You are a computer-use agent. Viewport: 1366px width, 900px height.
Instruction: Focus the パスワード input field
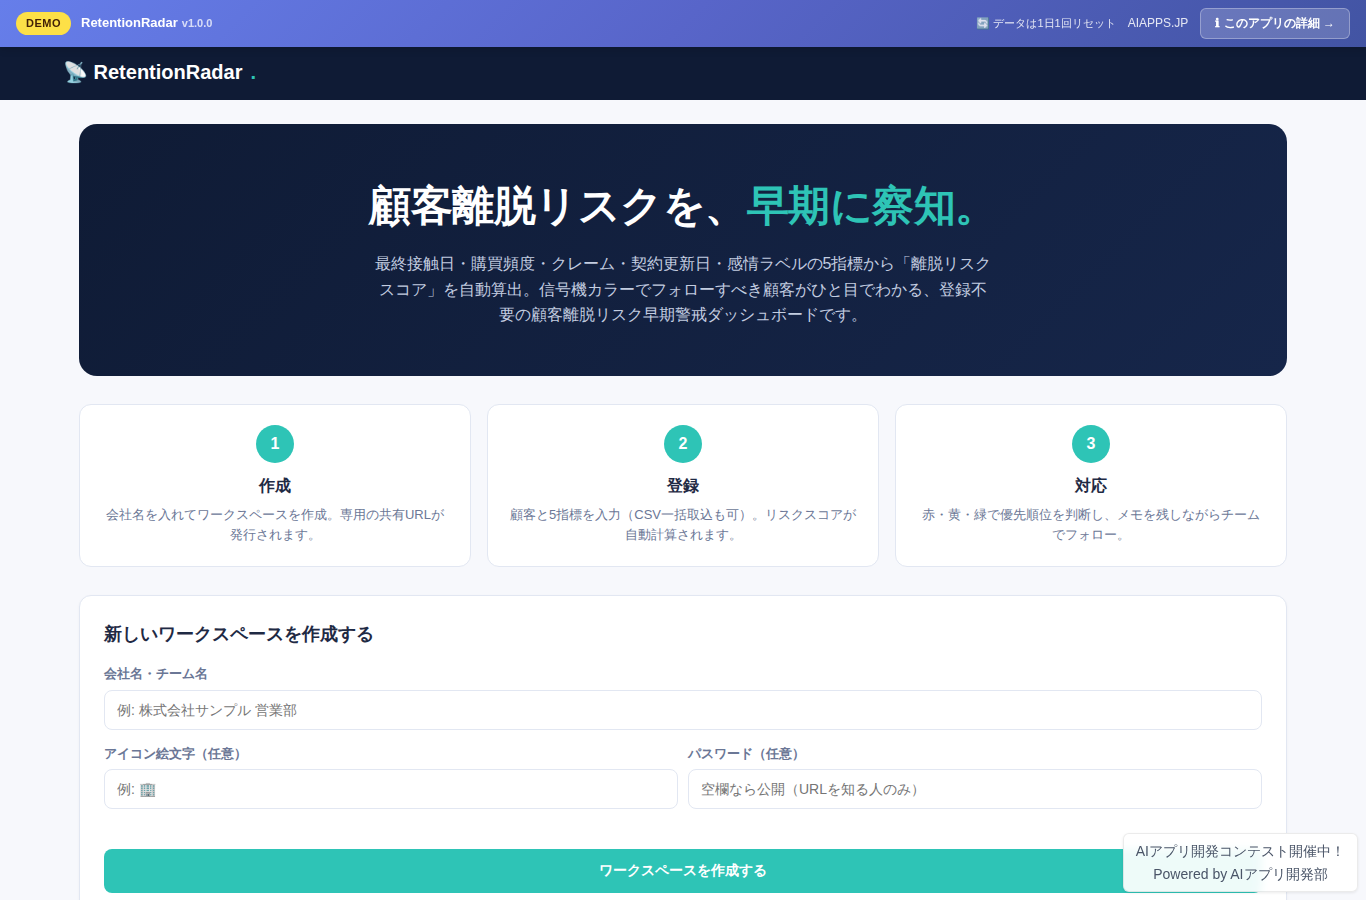pos(975,789)
